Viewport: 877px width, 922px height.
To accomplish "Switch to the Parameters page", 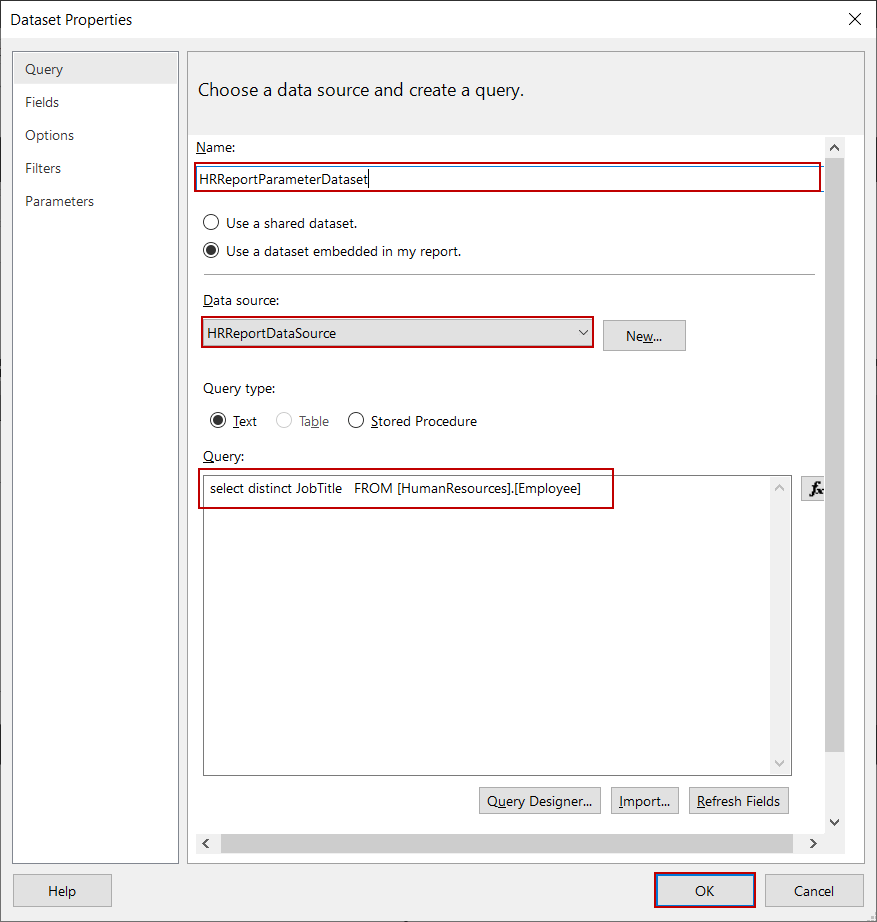I will (x=59, y=200).
